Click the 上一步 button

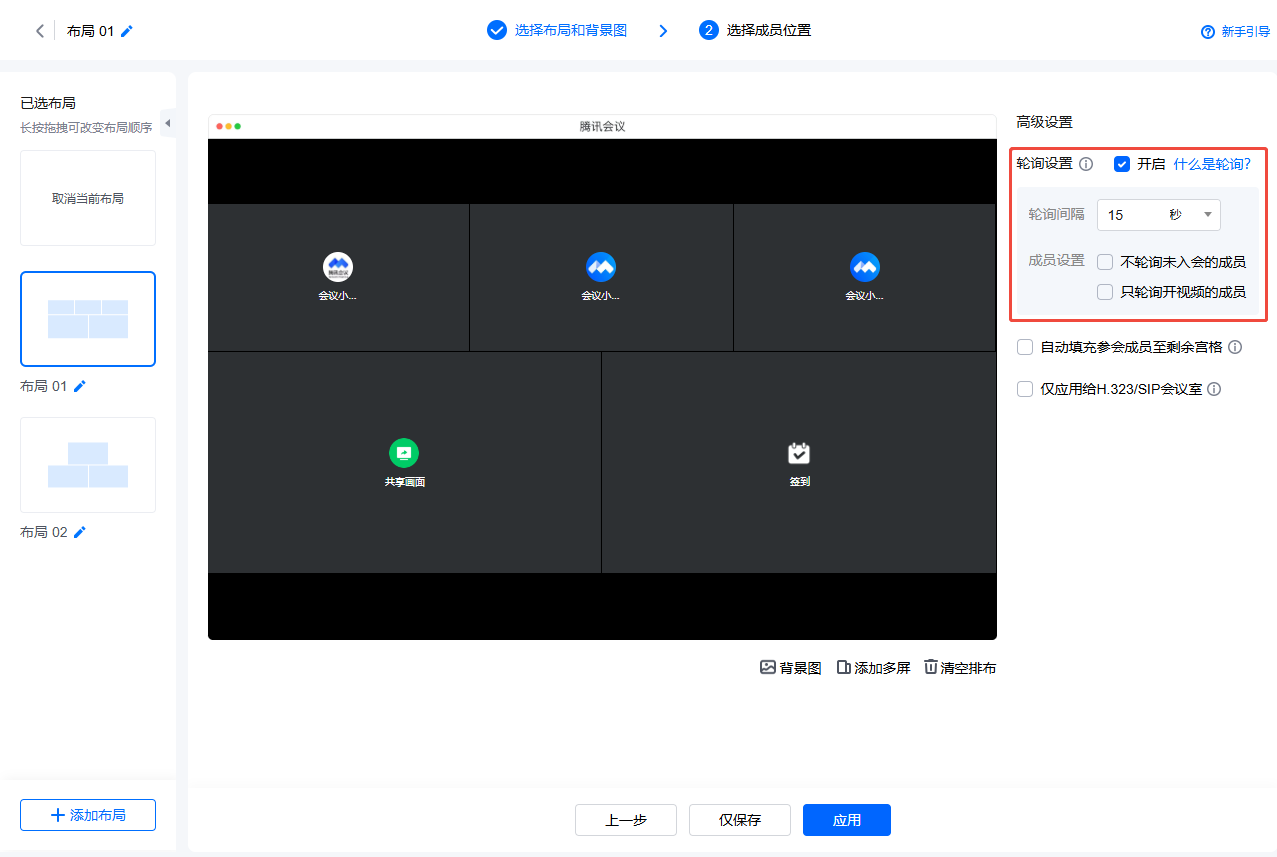[626, 820]
